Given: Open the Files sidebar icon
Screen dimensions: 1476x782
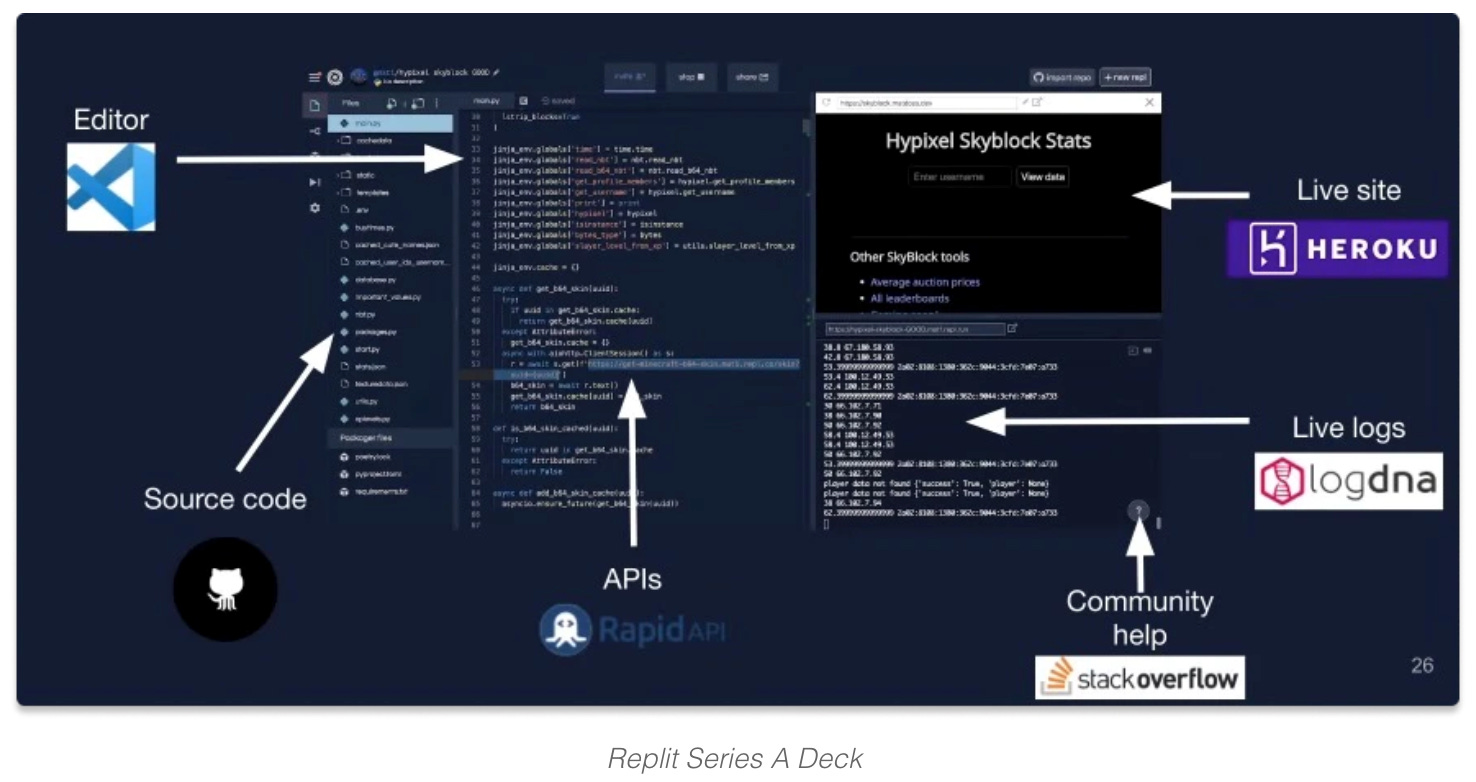Looking at the screenshot, I should pos(314,103).
